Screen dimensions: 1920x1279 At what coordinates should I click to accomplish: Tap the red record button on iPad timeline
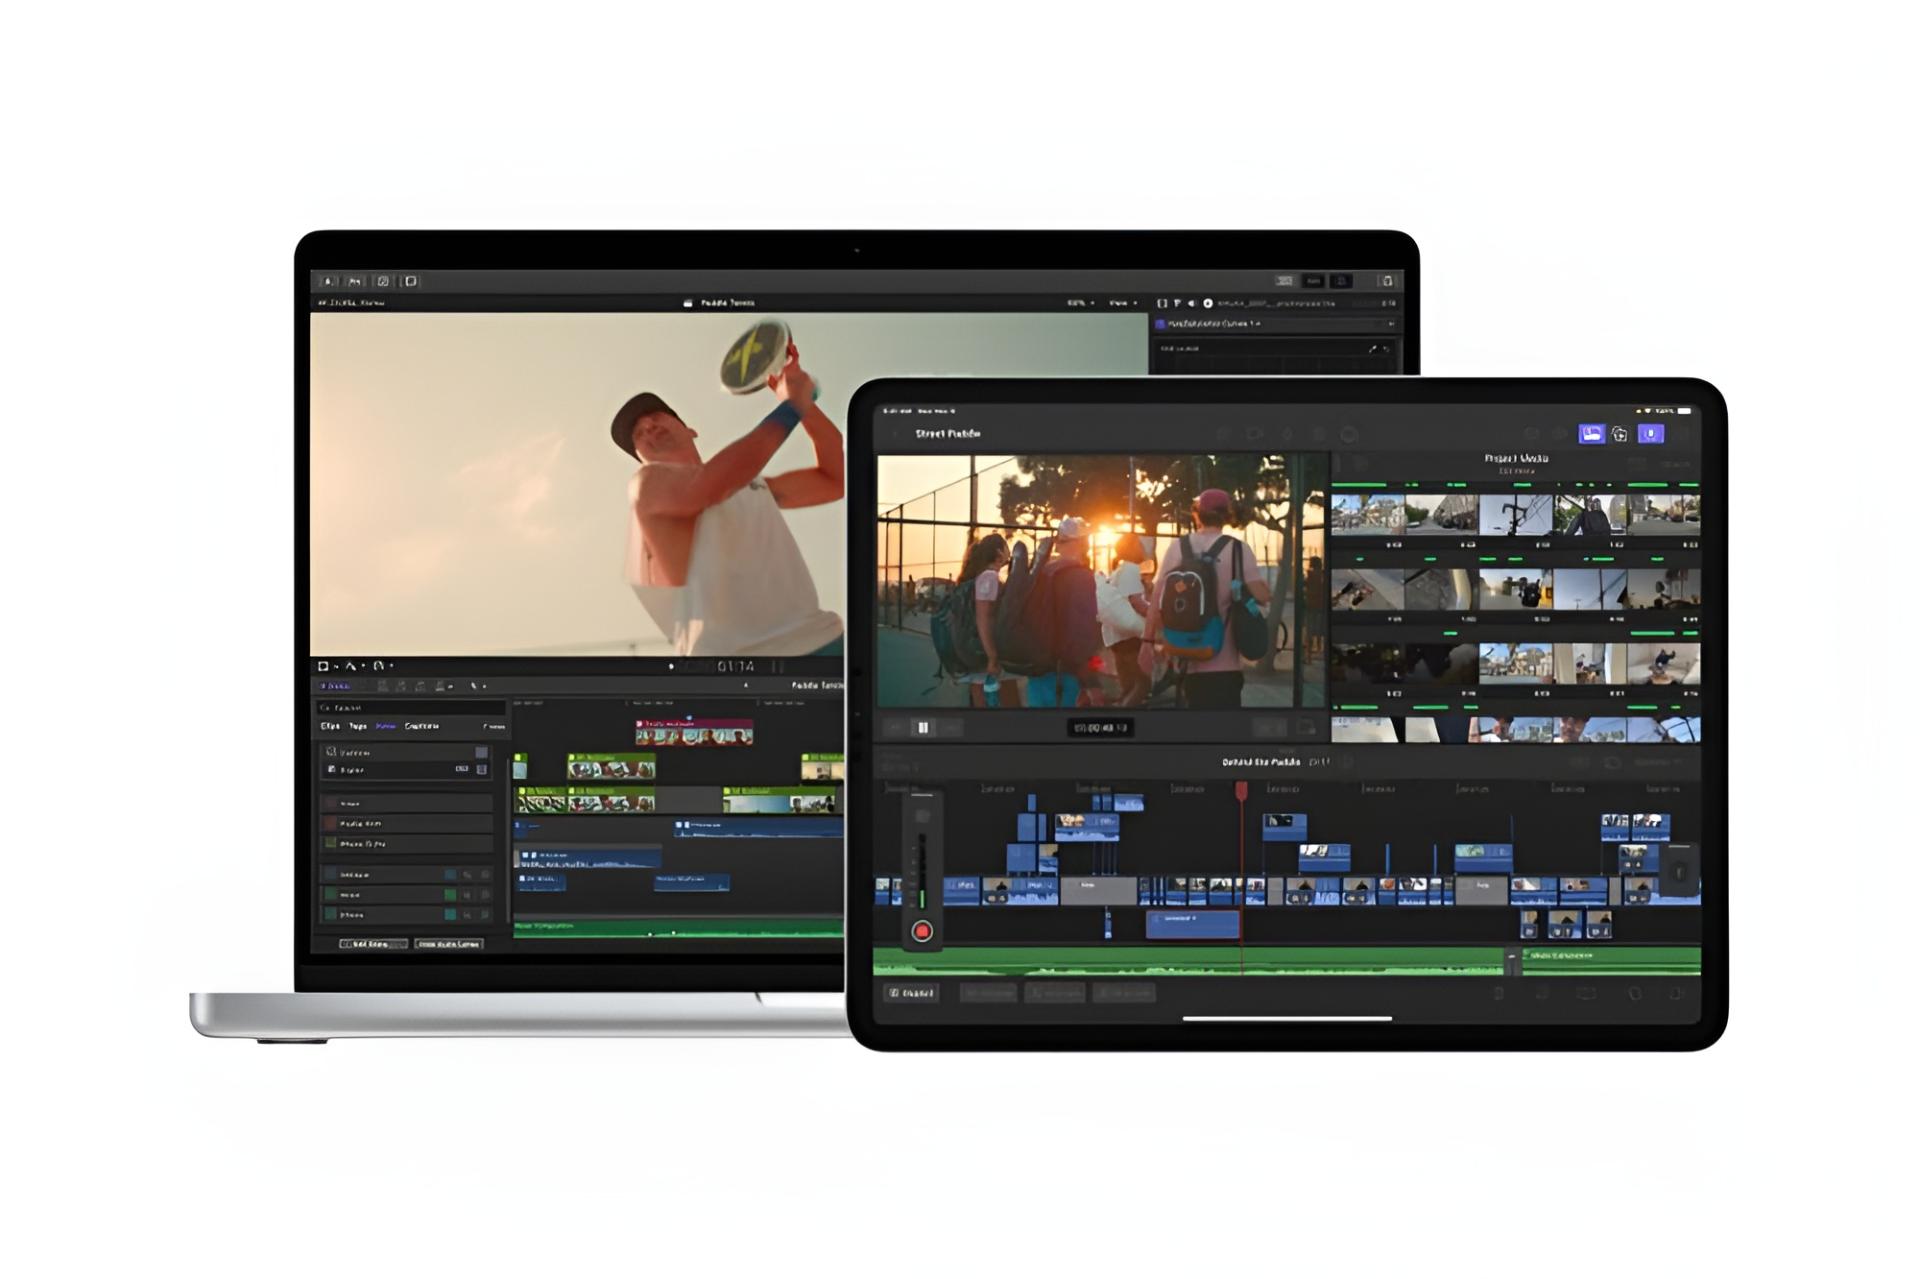(922, 931)
